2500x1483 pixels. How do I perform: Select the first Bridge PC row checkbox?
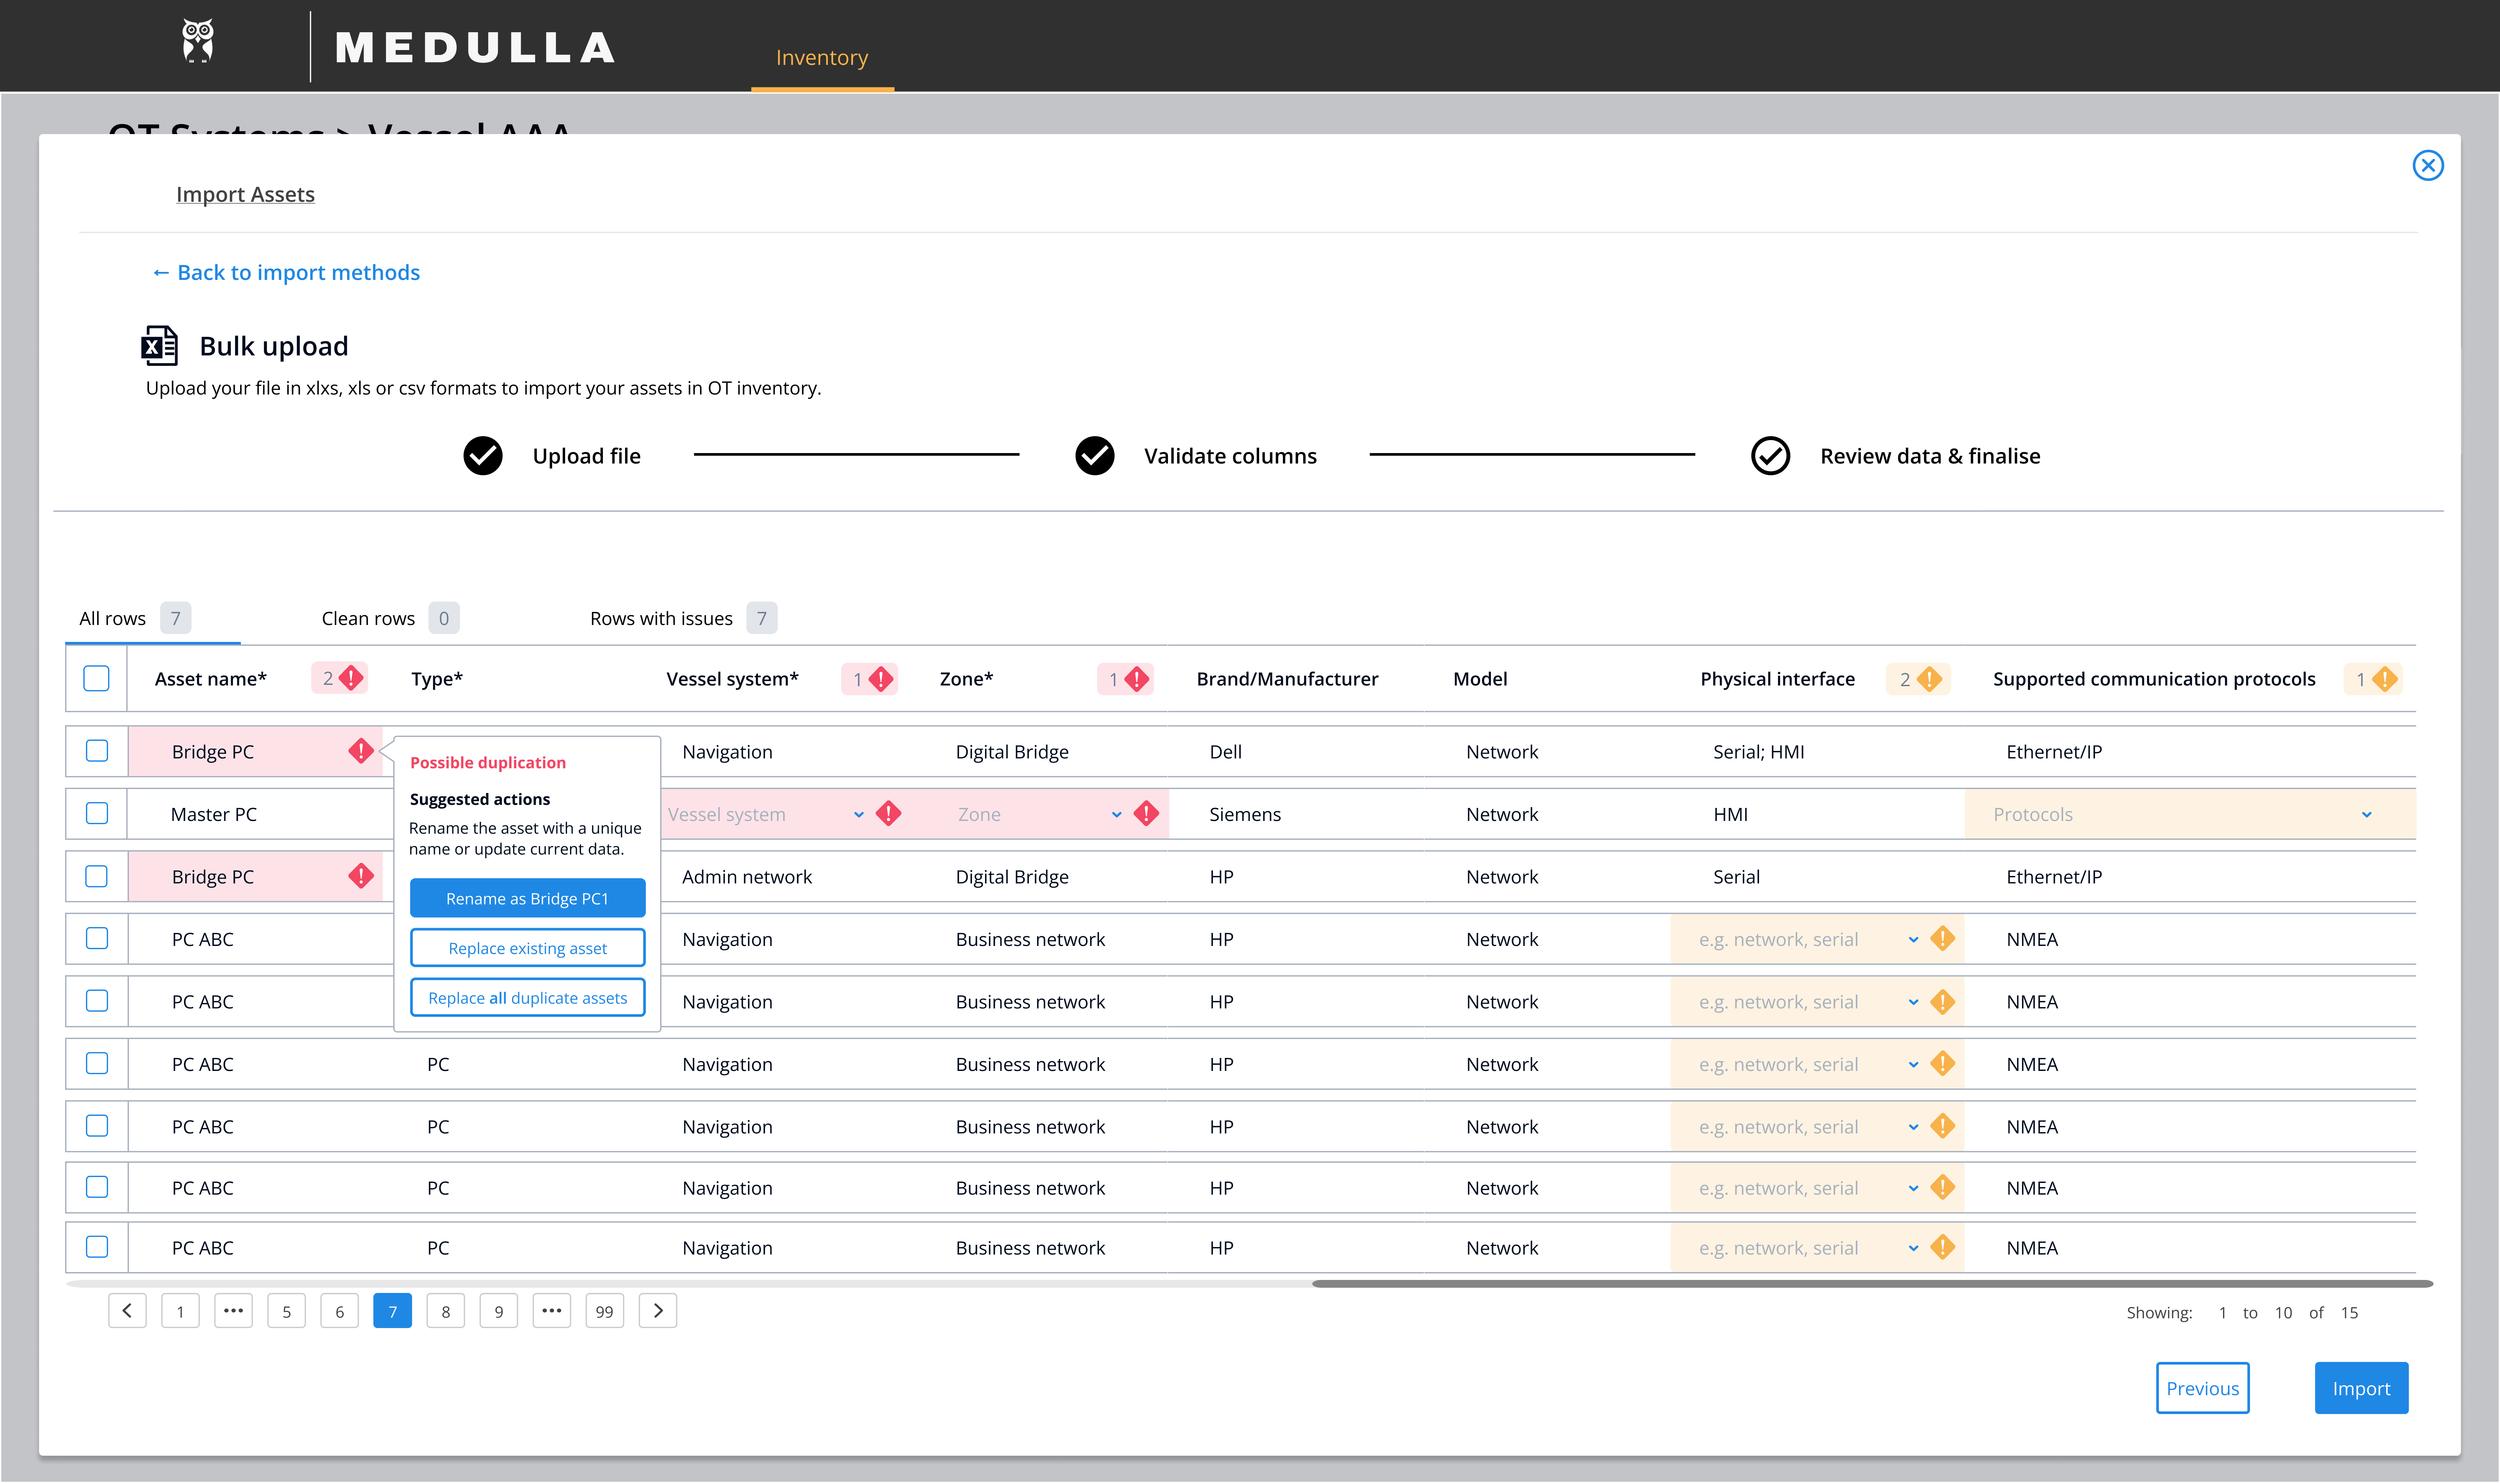(97, 751)
